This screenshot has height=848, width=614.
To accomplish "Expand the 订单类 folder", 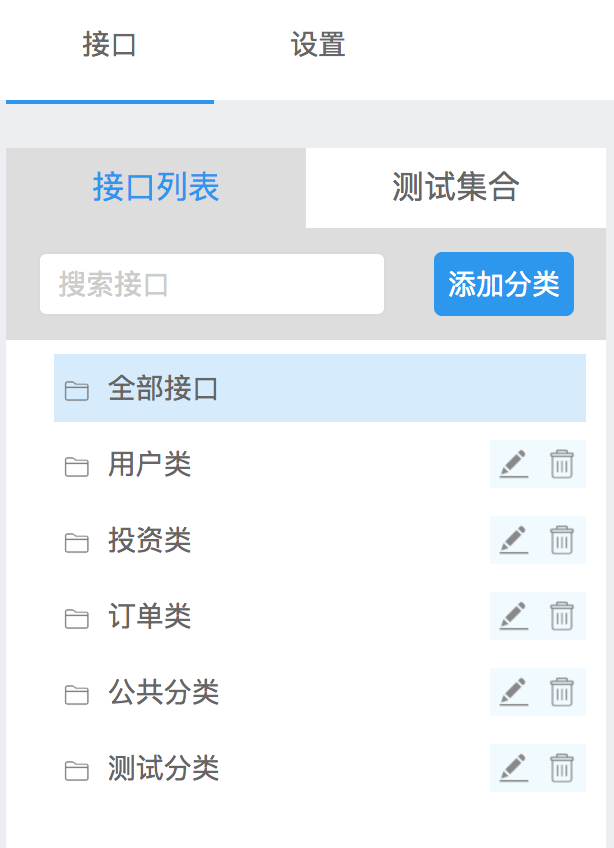I will coord(78,616).
